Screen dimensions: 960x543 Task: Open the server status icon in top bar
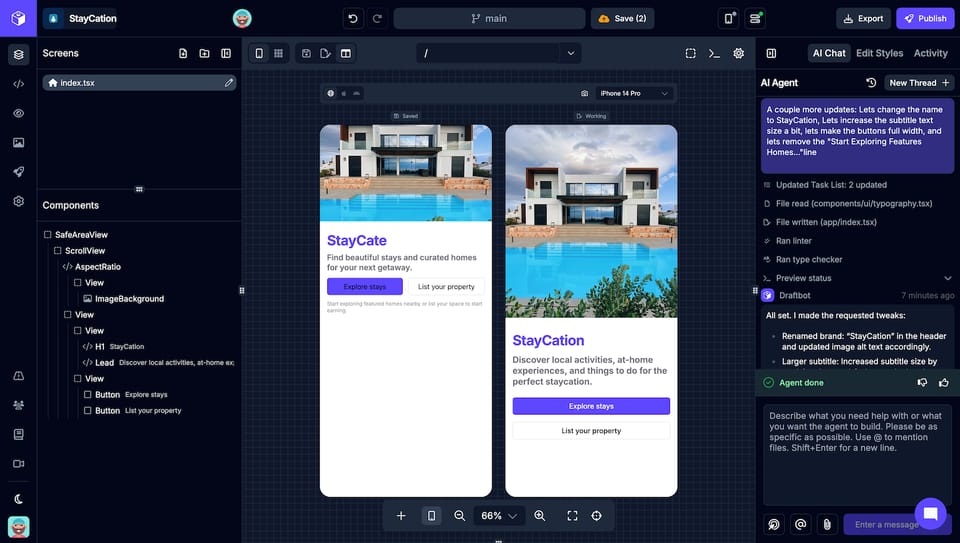755,18
